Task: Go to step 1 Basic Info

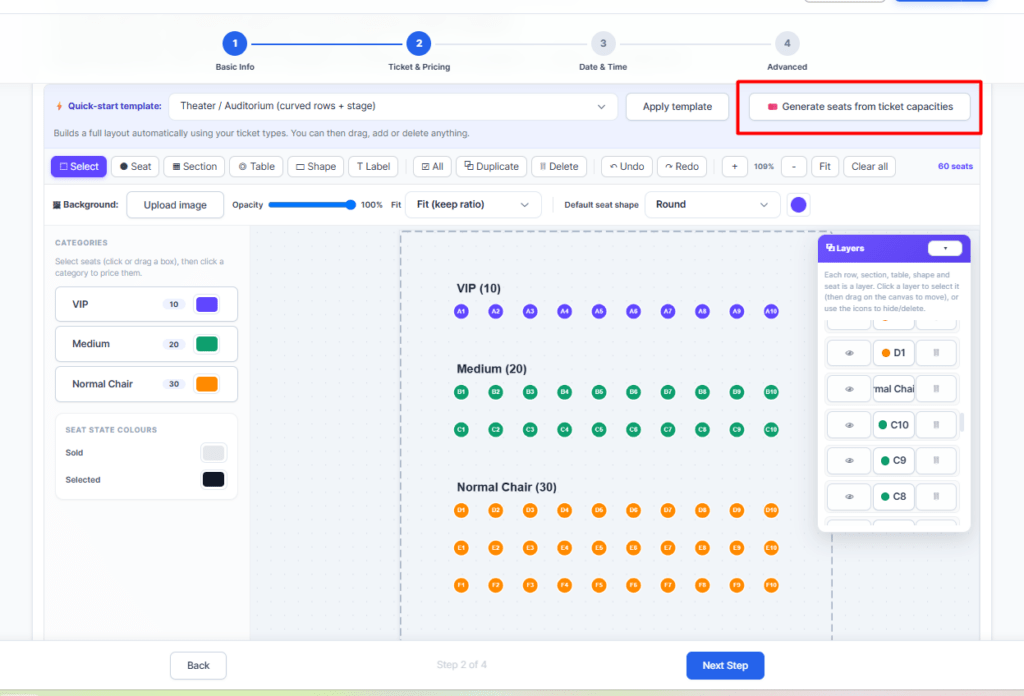Action: pyautogui.click(x=235, y=44)
